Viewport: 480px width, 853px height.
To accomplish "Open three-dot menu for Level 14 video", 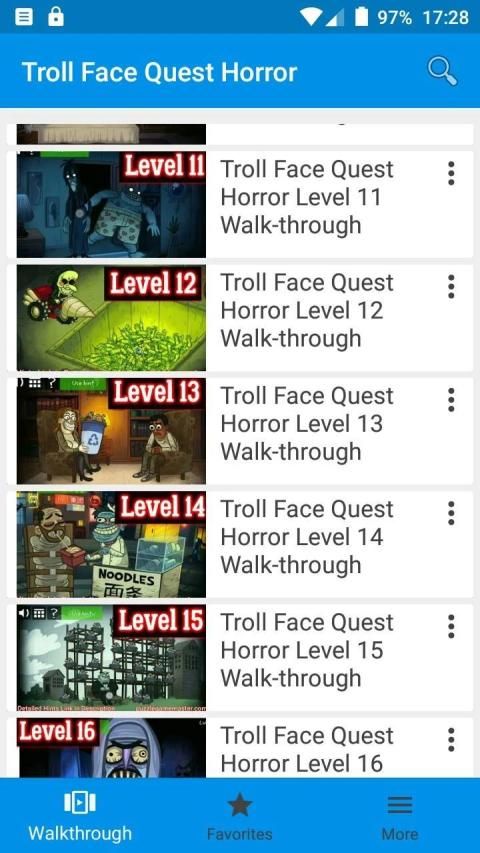I will click(x=451, y=513).
